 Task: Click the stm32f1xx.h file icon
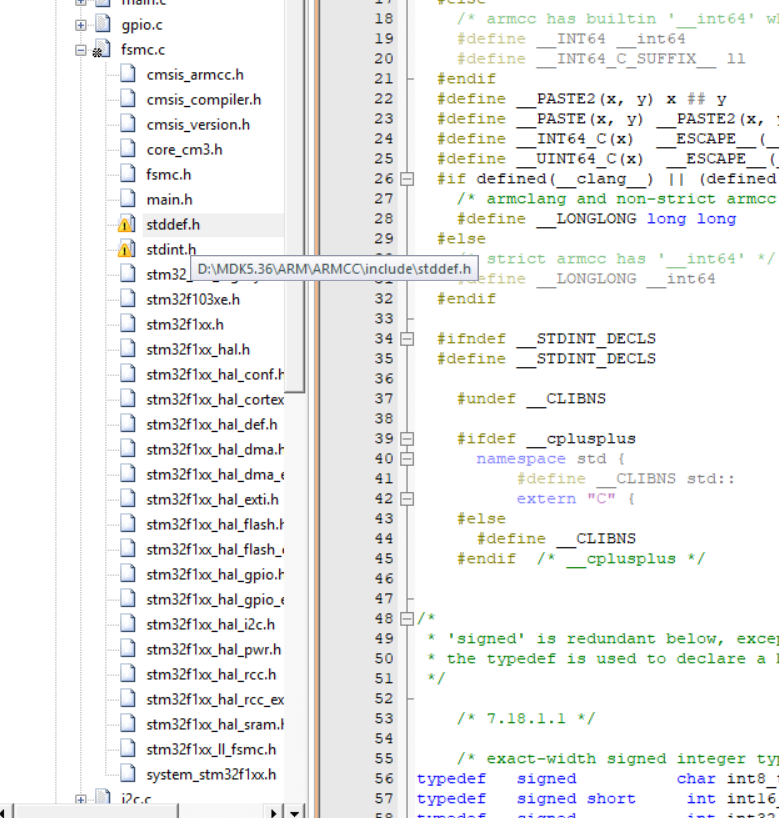pos(128,324)
